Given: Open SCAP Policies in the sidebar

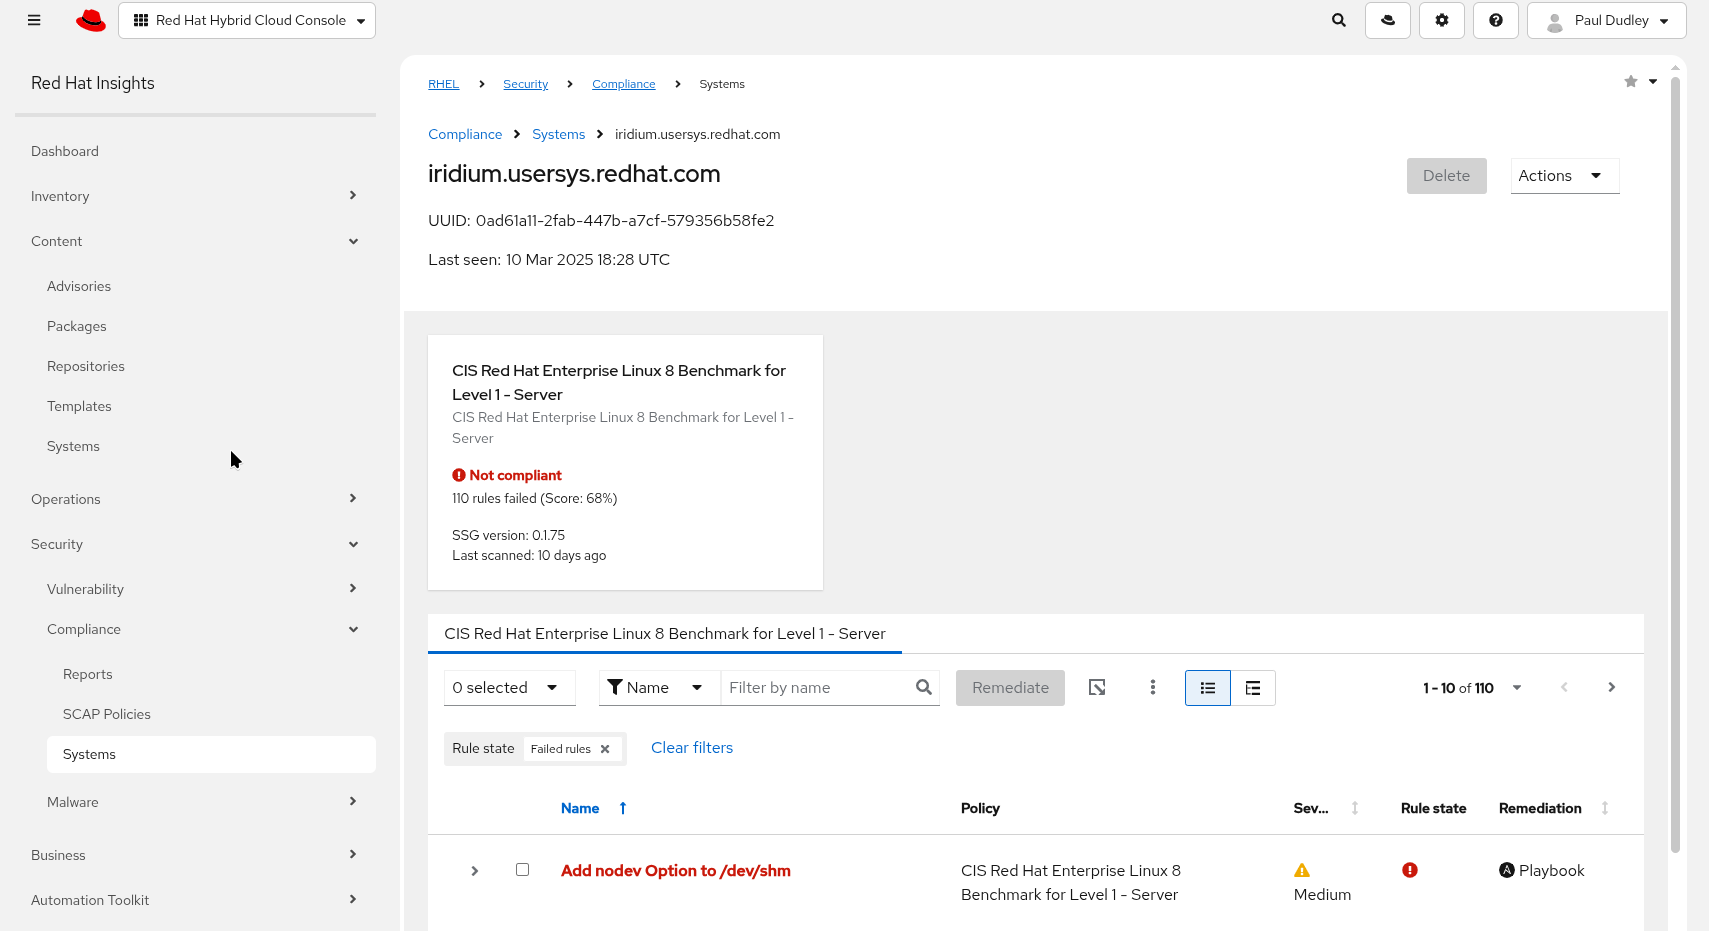Looking at the screenshot, I should point(107,714).
